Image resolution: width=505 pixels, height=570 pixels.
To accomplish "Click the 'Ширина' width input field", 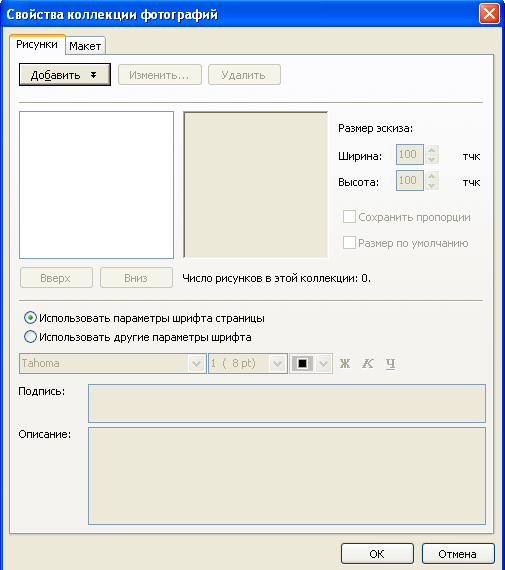I will 410,154.
